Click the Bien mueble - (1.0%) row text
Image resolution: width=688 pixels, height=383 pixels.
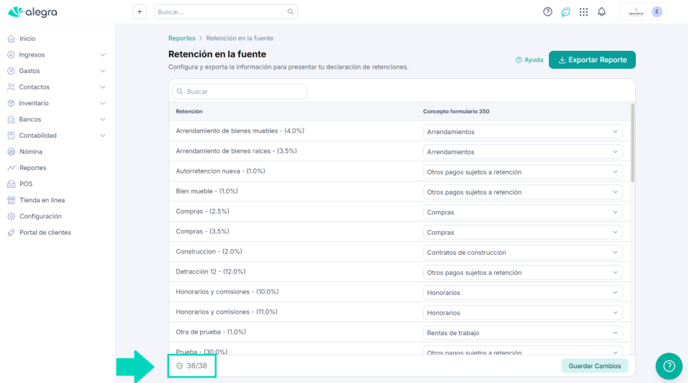coord(207,191)
